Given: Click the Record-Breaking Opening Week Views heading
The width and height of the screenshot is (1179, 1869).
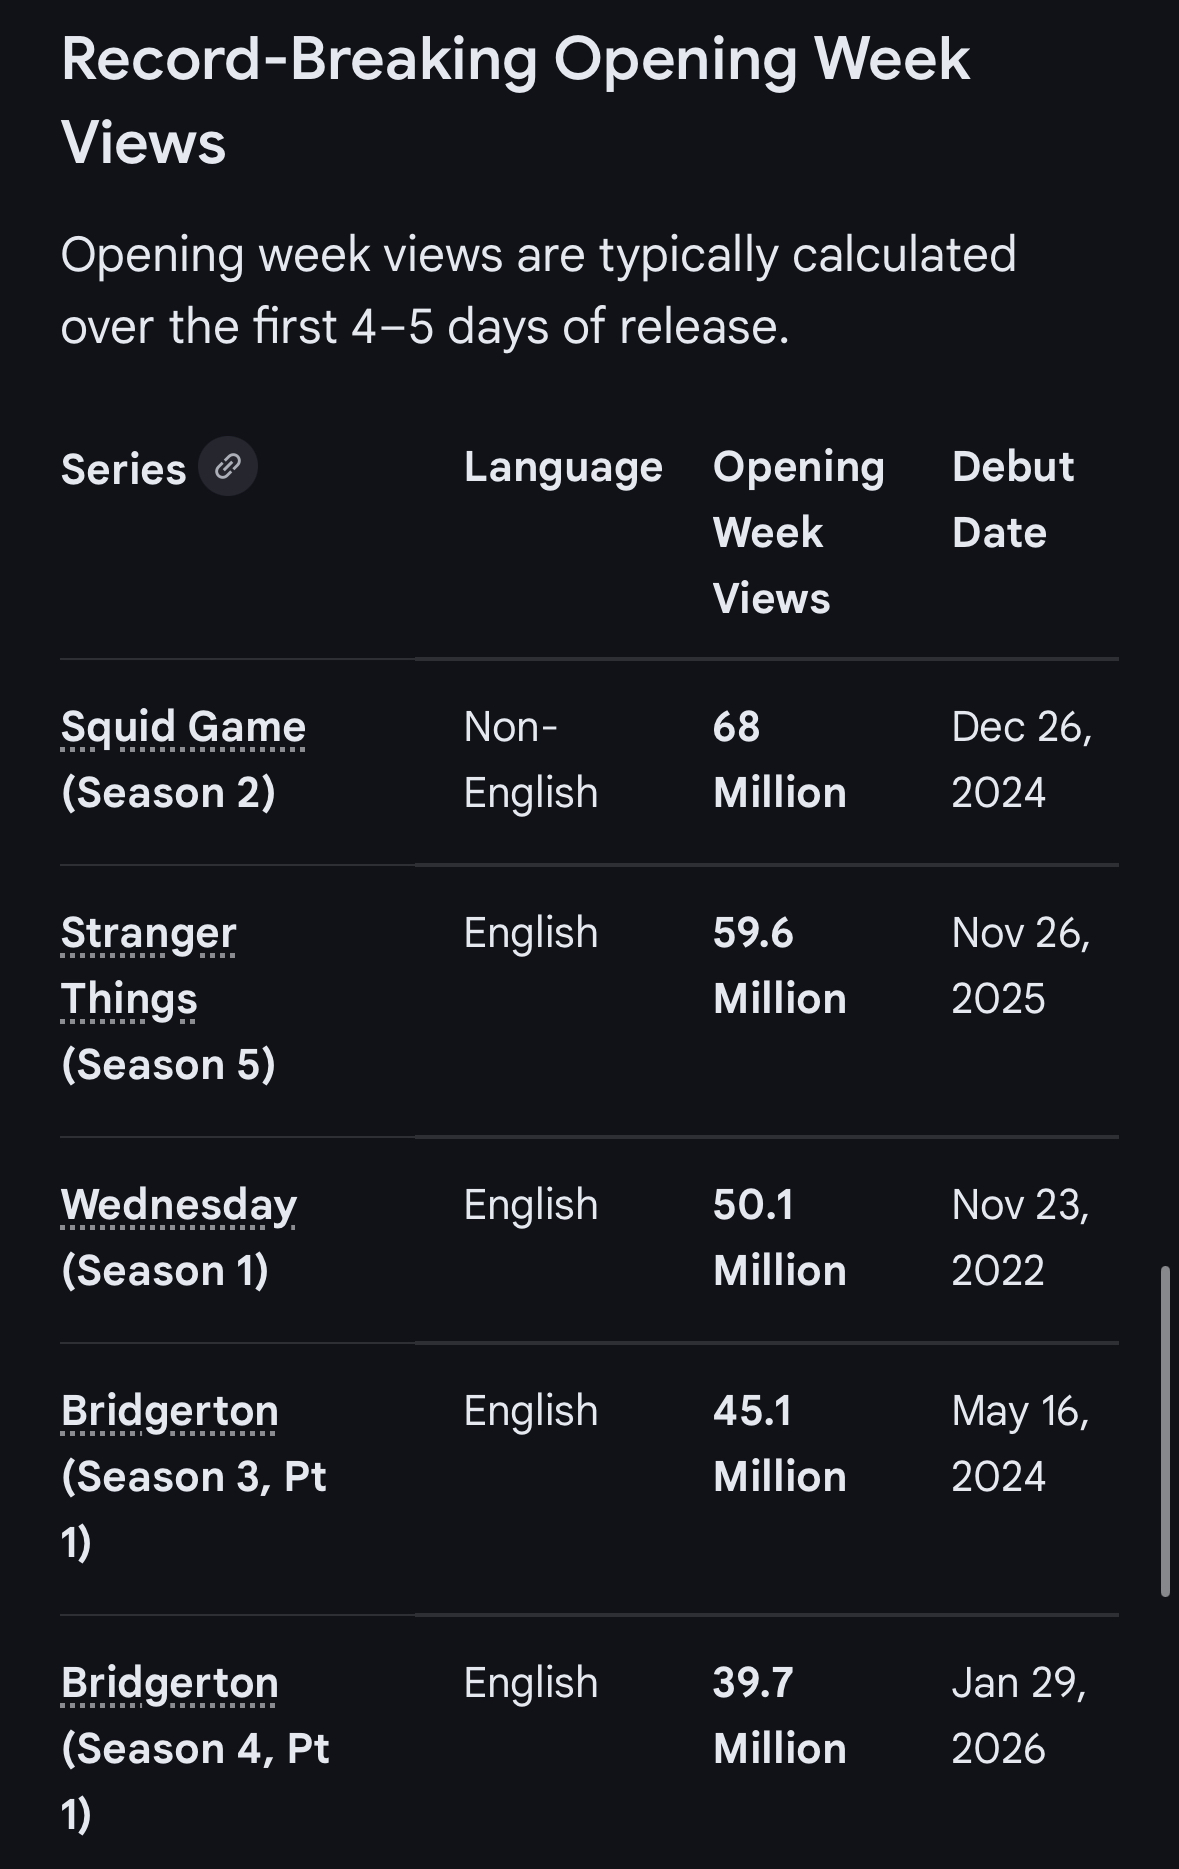Looking at the screenshot, I should 515,100.
